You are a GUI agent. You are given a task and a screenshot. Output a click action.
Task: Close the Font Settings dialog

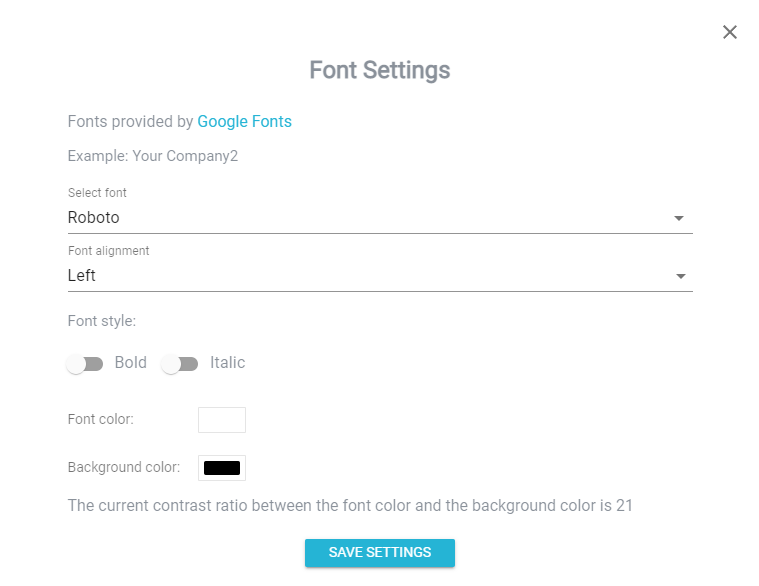coord(729,32)
